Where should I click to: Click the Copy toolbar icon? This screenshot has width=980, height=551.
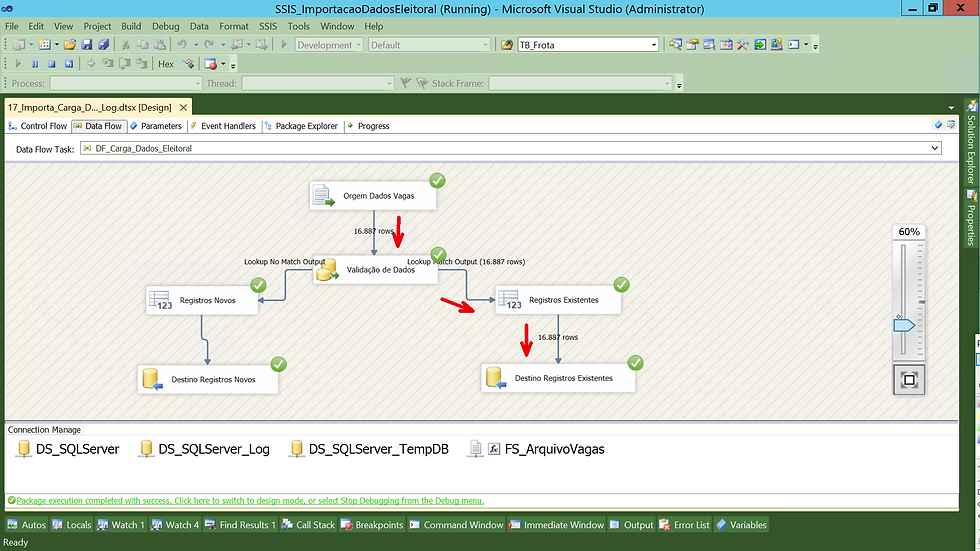click(x=142, y=45)
